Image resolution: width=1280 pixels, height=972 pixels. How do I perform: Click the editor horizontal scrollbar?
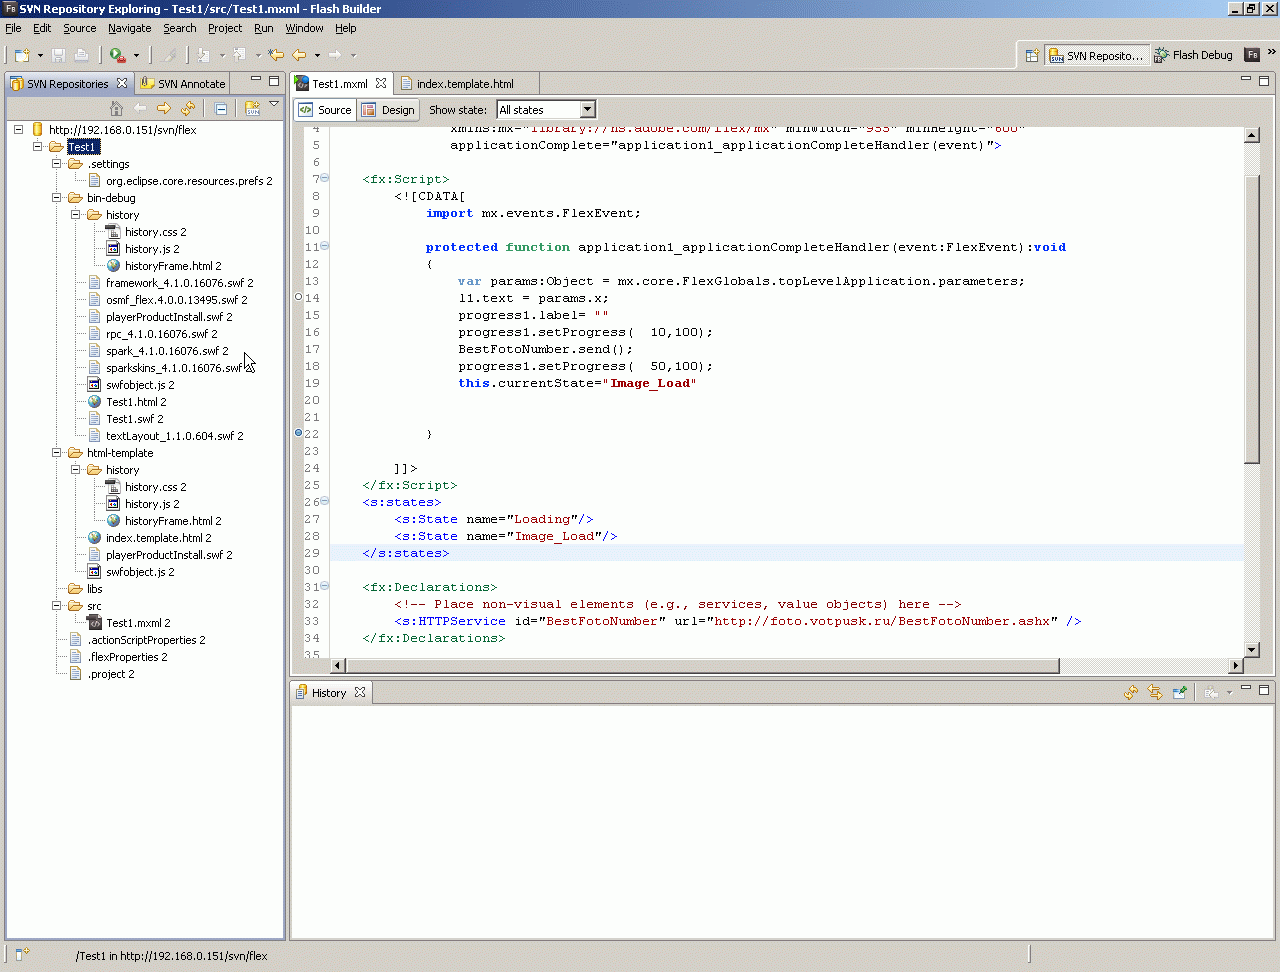coord(700,665)
